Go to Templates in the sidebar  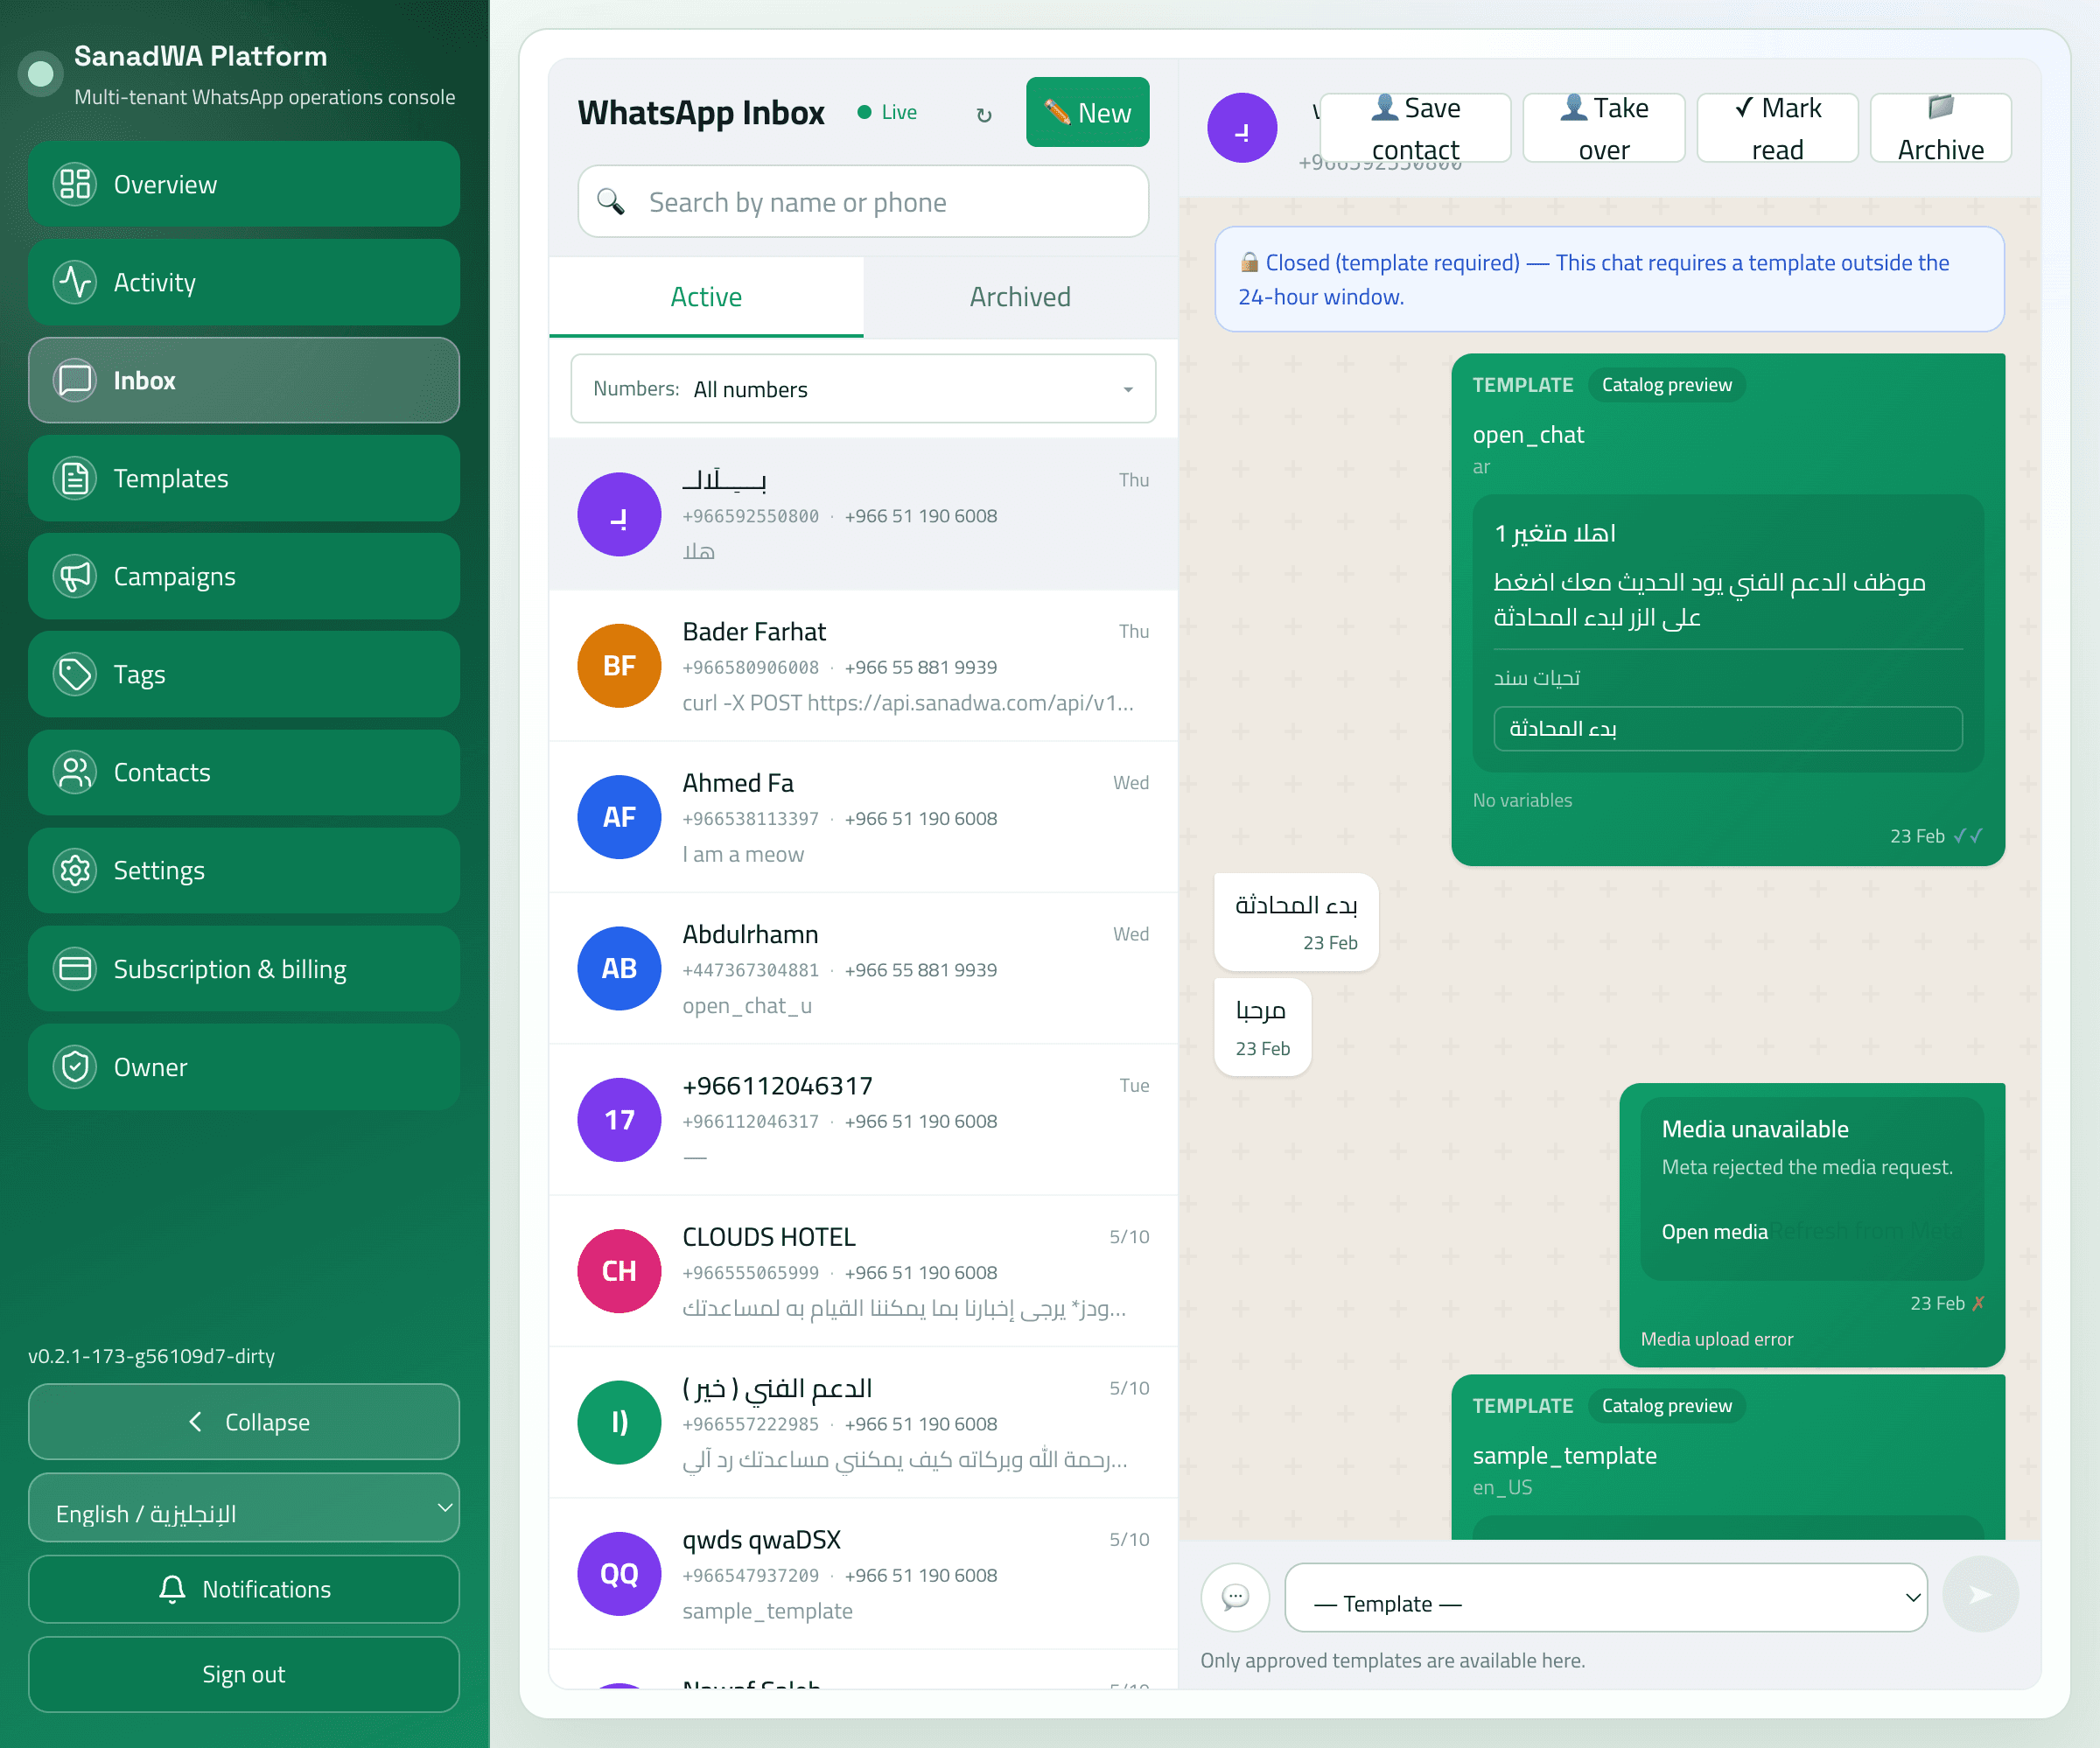point(244,478)
